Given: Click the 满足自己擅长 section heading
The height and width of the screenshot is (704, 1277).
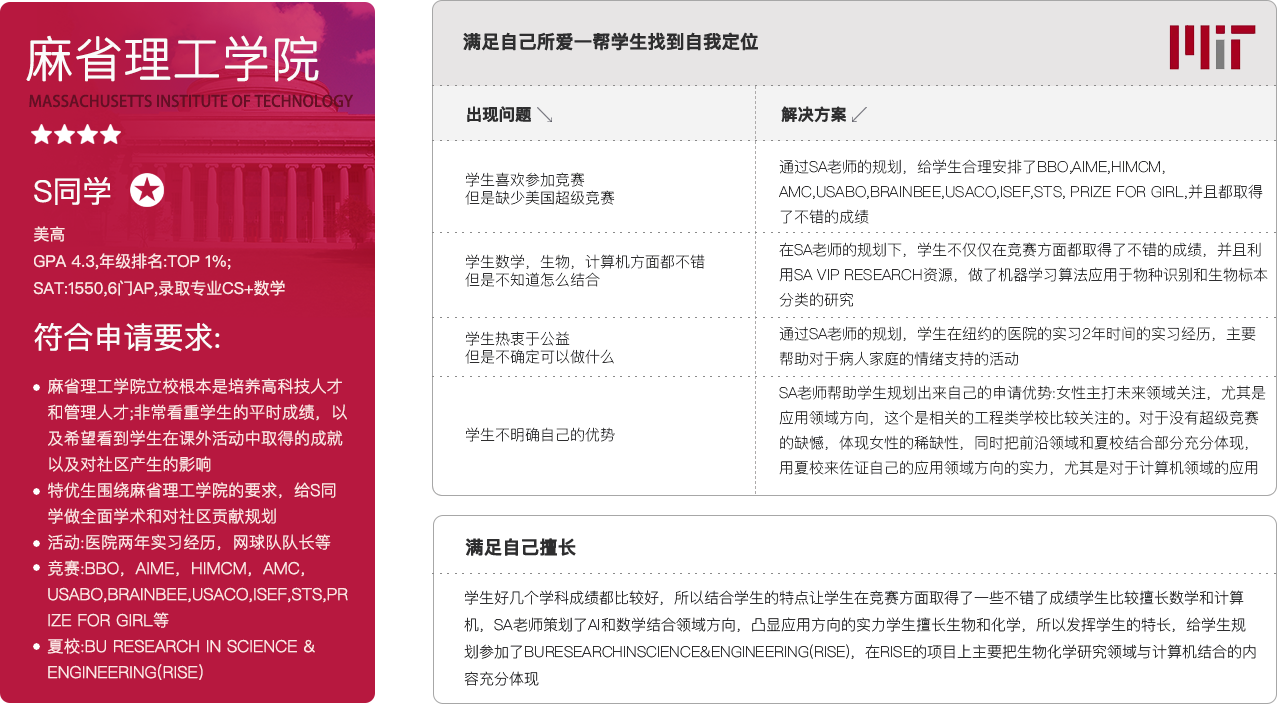Looking at the screenshot, I should click(x=520, y=547).
